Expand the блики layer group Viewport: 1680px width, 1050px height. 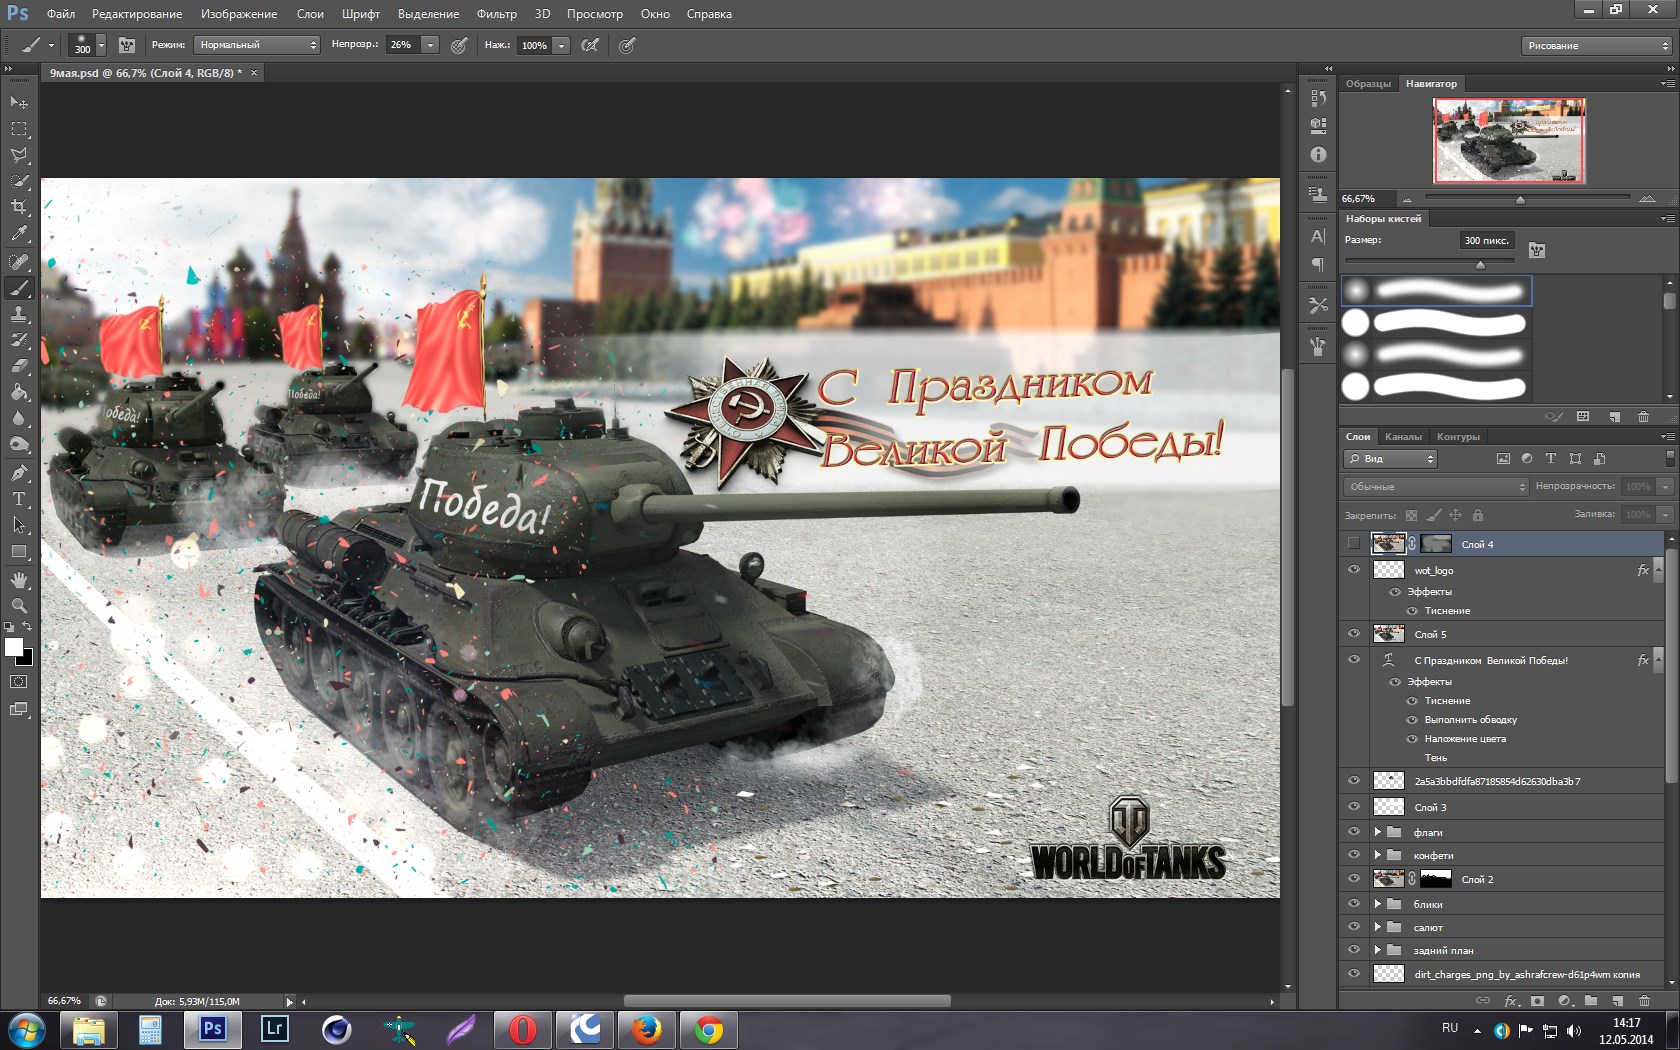pyautogui.click(x=1377, y=903)
